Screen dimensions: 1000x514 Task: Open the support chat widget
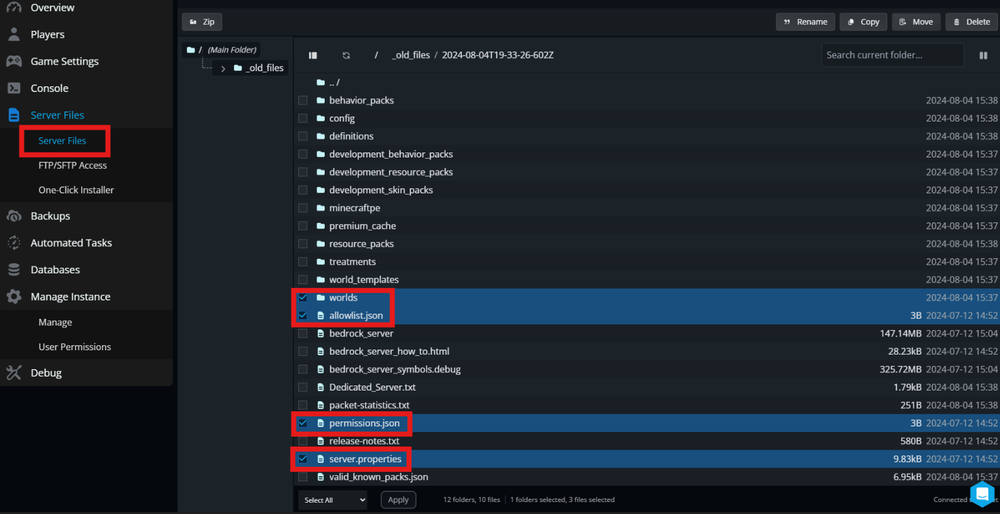[982, 494]
